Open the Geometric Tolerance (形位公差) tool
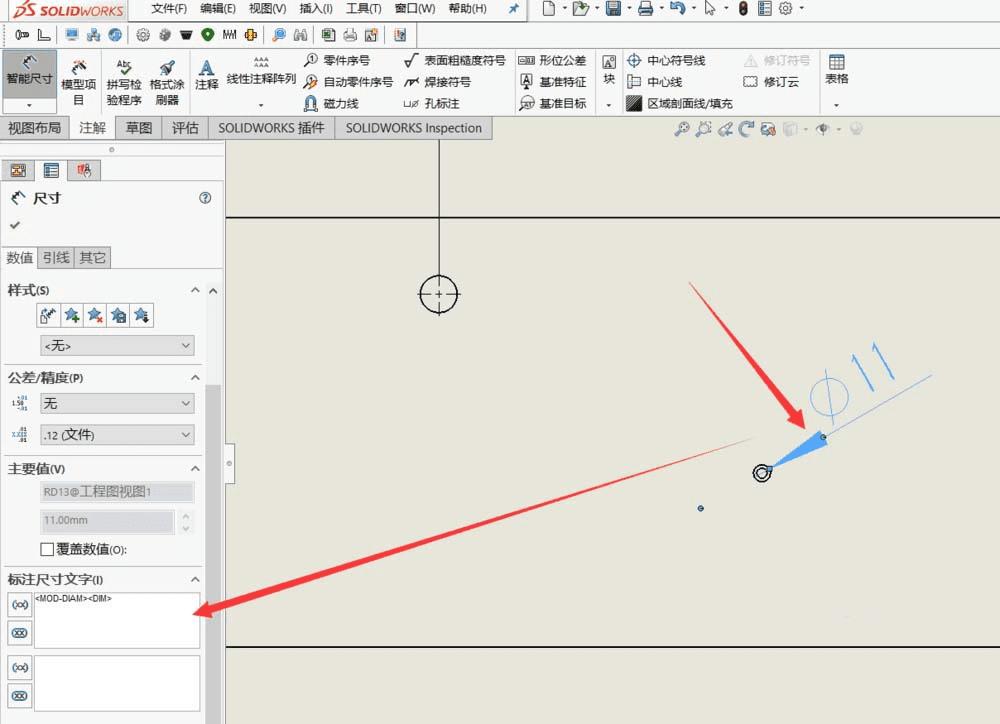Image resolution: width=1000 pixels, height=724 pixels. (552, 61)
